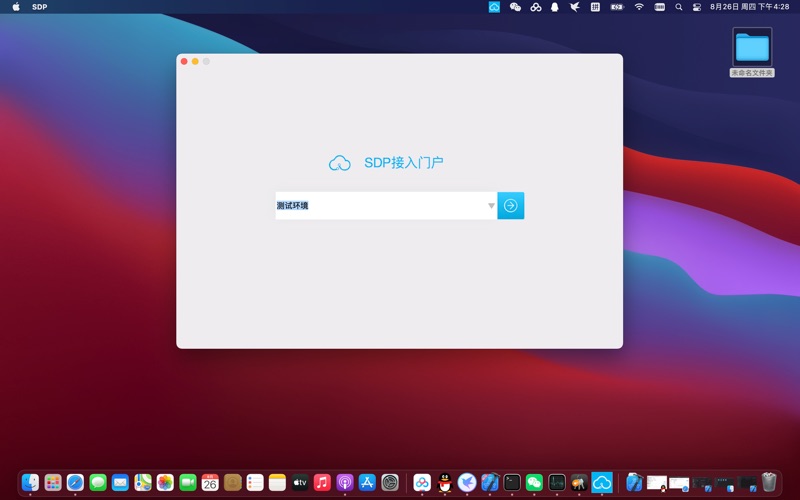Viewport: 800px width, 500px height.
Task: Restore minimized window with Safari badge
Action: coord(679,484)
